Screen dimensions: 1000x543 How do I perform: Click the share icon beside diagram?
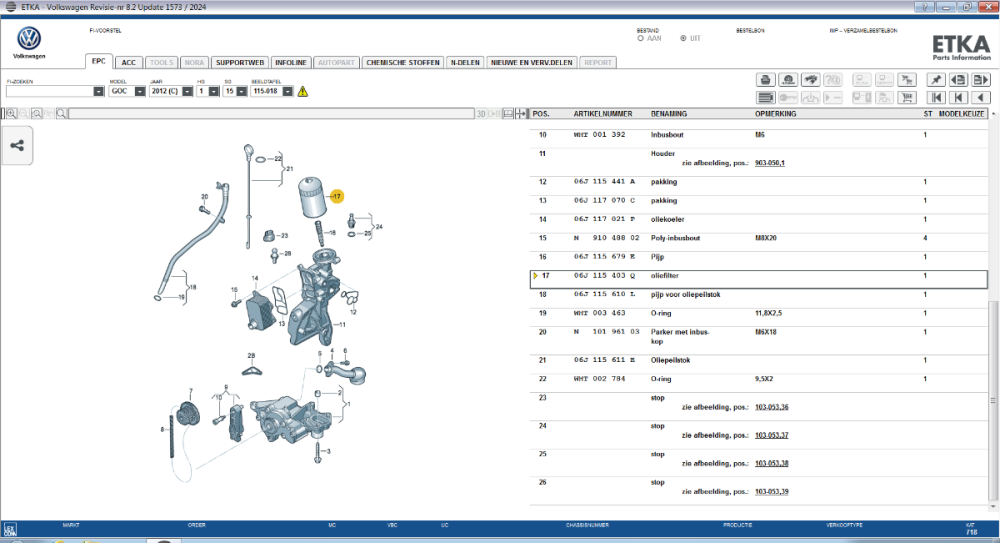click(x=17, y=145)
